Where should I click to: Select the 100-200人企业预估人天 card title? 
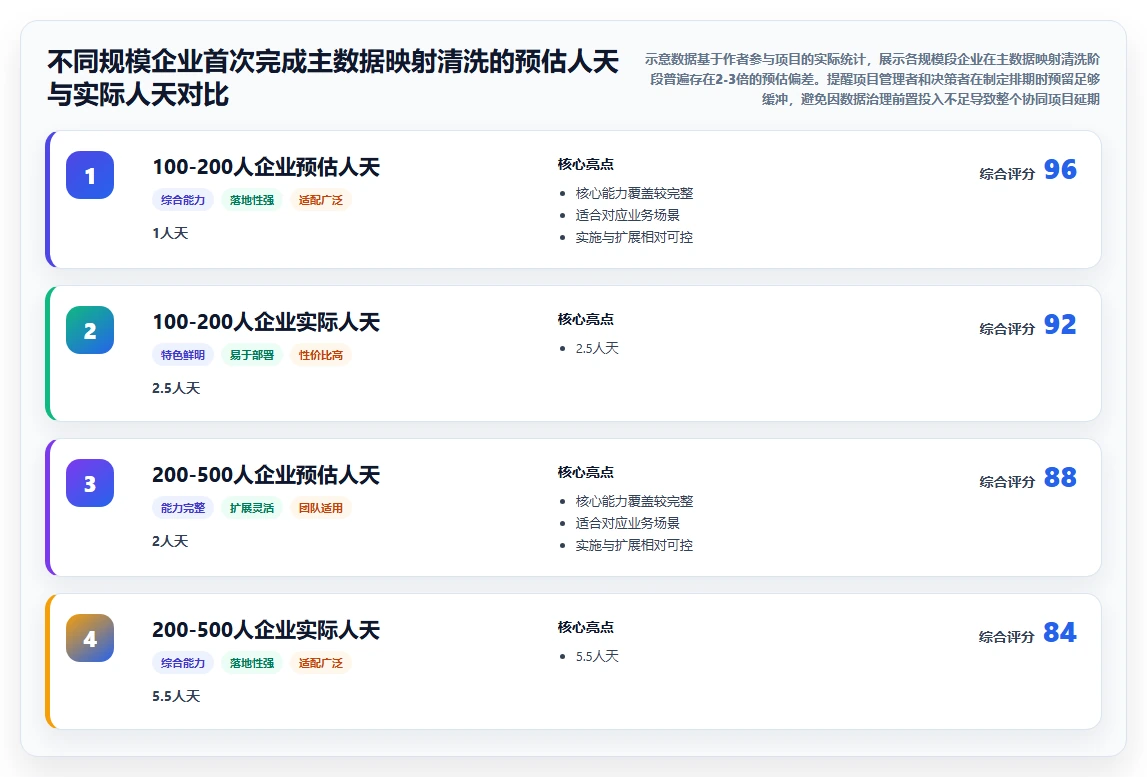pyautogui.click(x=266, y=167)
